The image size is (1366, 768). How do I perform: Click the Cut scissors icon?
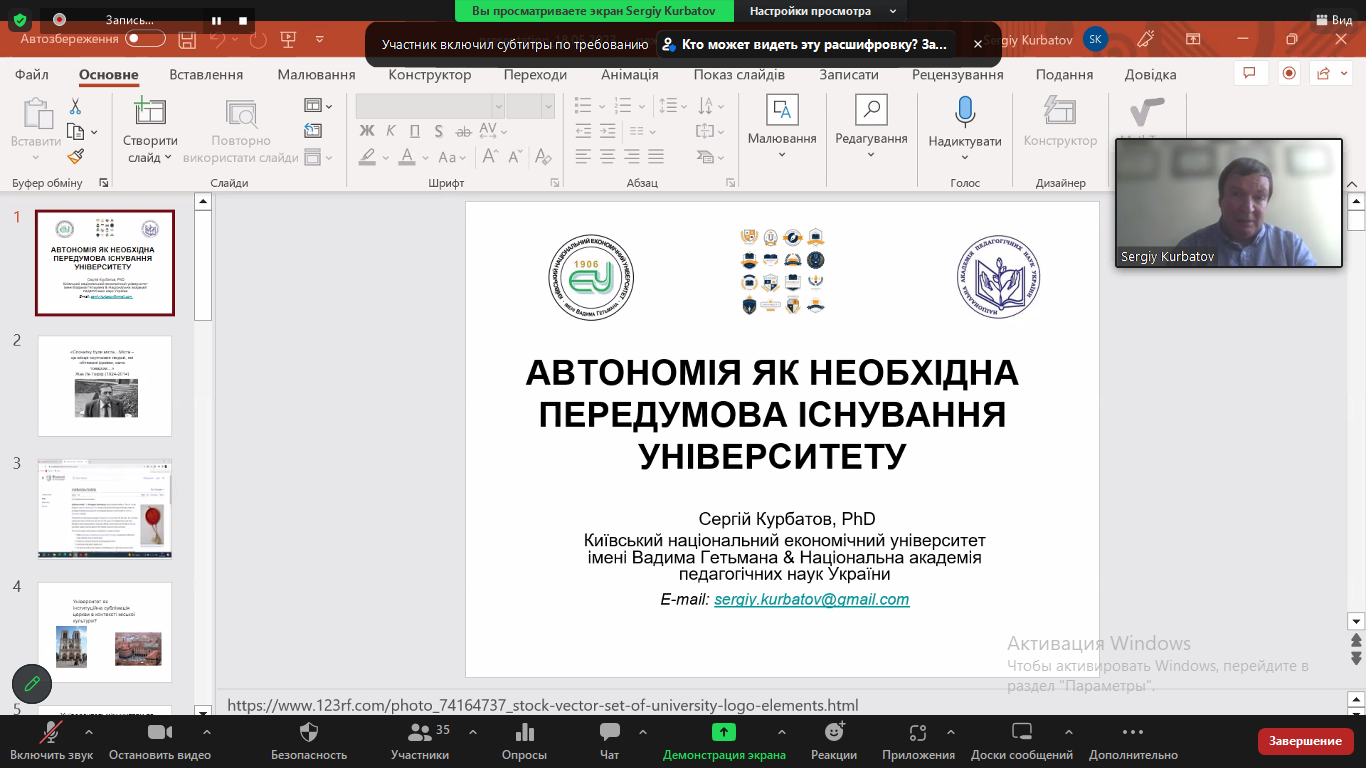tap(75, 107)
